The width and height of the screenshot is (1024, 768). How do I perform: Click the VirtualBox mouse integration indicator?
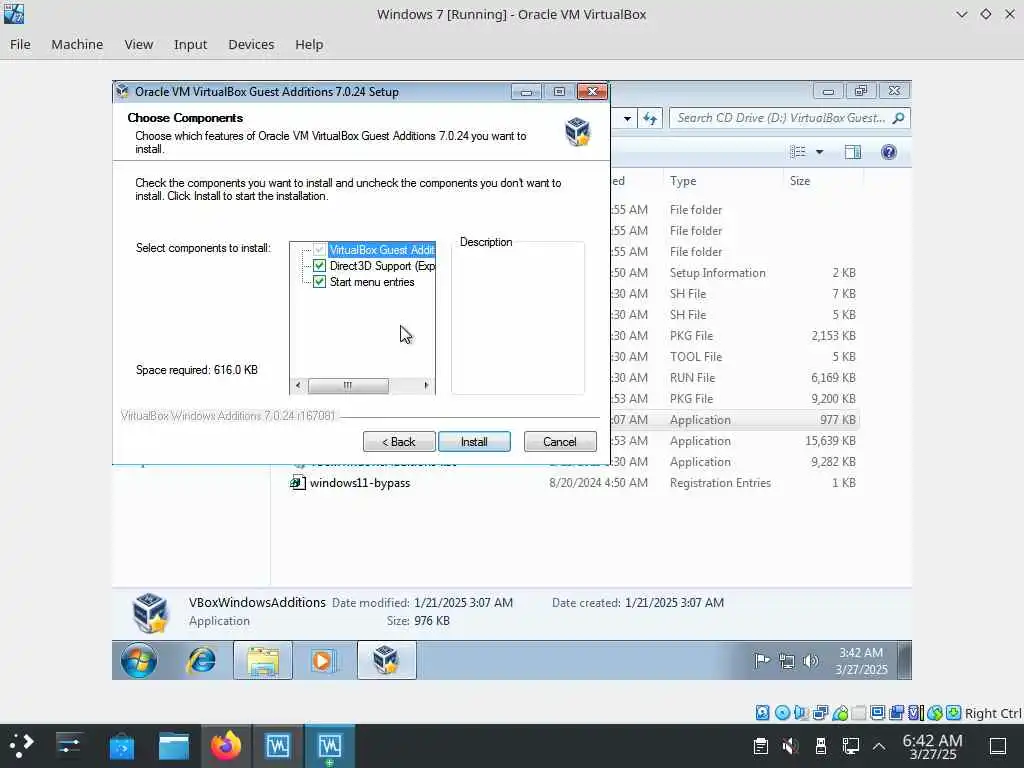[x=935, y=712]
